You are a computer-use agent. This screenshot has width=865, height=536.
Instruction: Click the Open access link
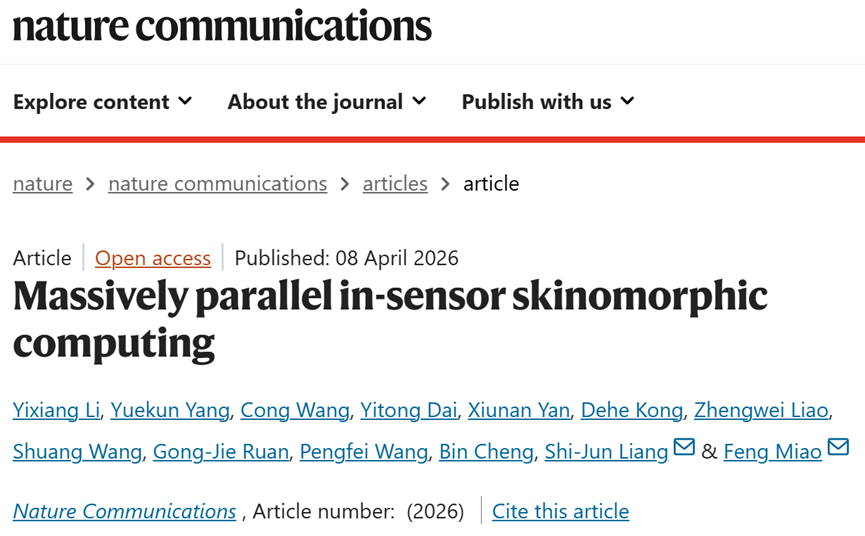(x=153, y=258)
